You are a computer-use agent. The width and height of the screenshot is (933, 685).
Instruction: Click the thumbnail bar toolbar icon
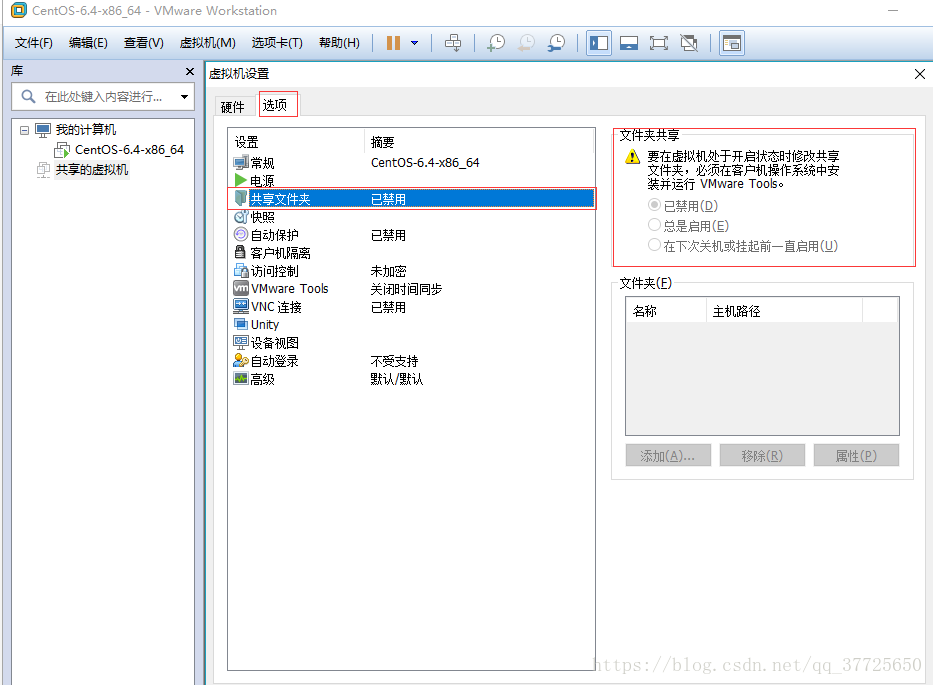pos(629,43)
